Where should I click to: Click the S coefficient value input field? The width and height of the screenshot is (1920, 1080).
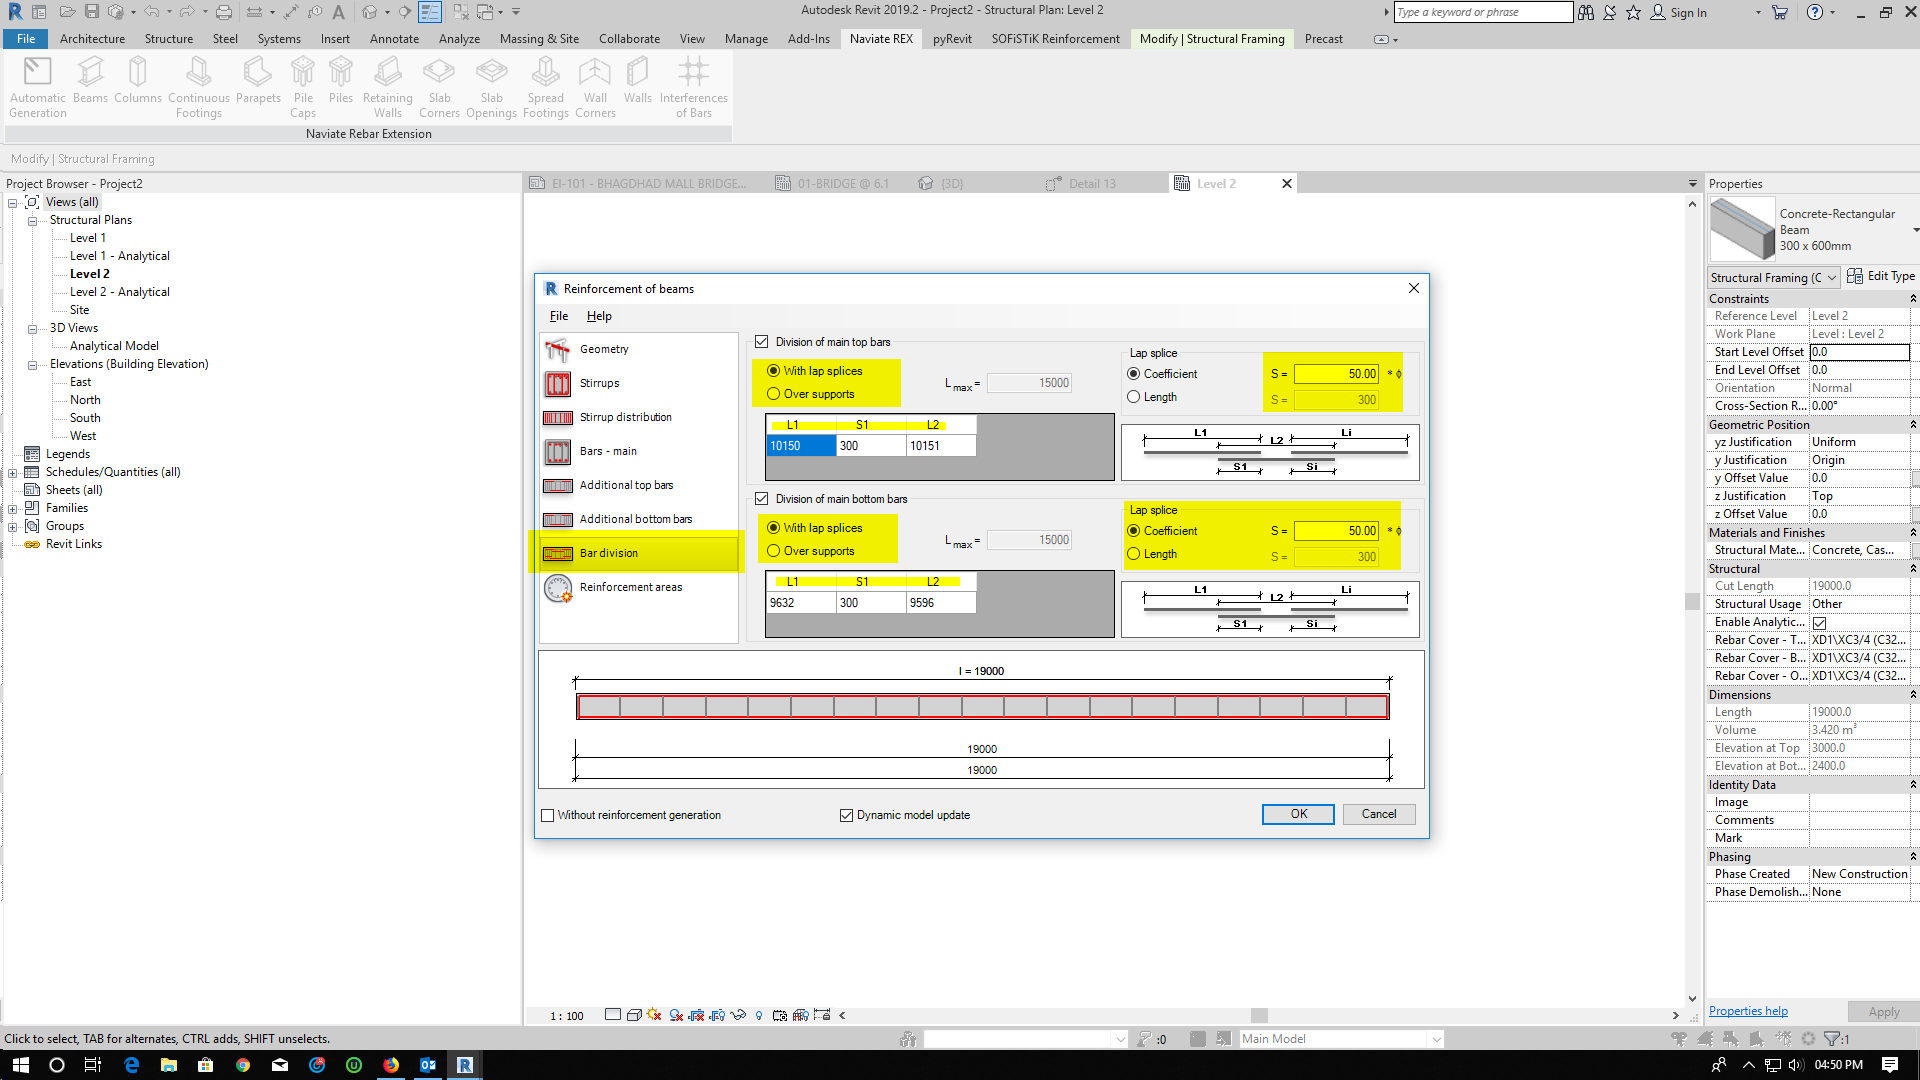1335,373
